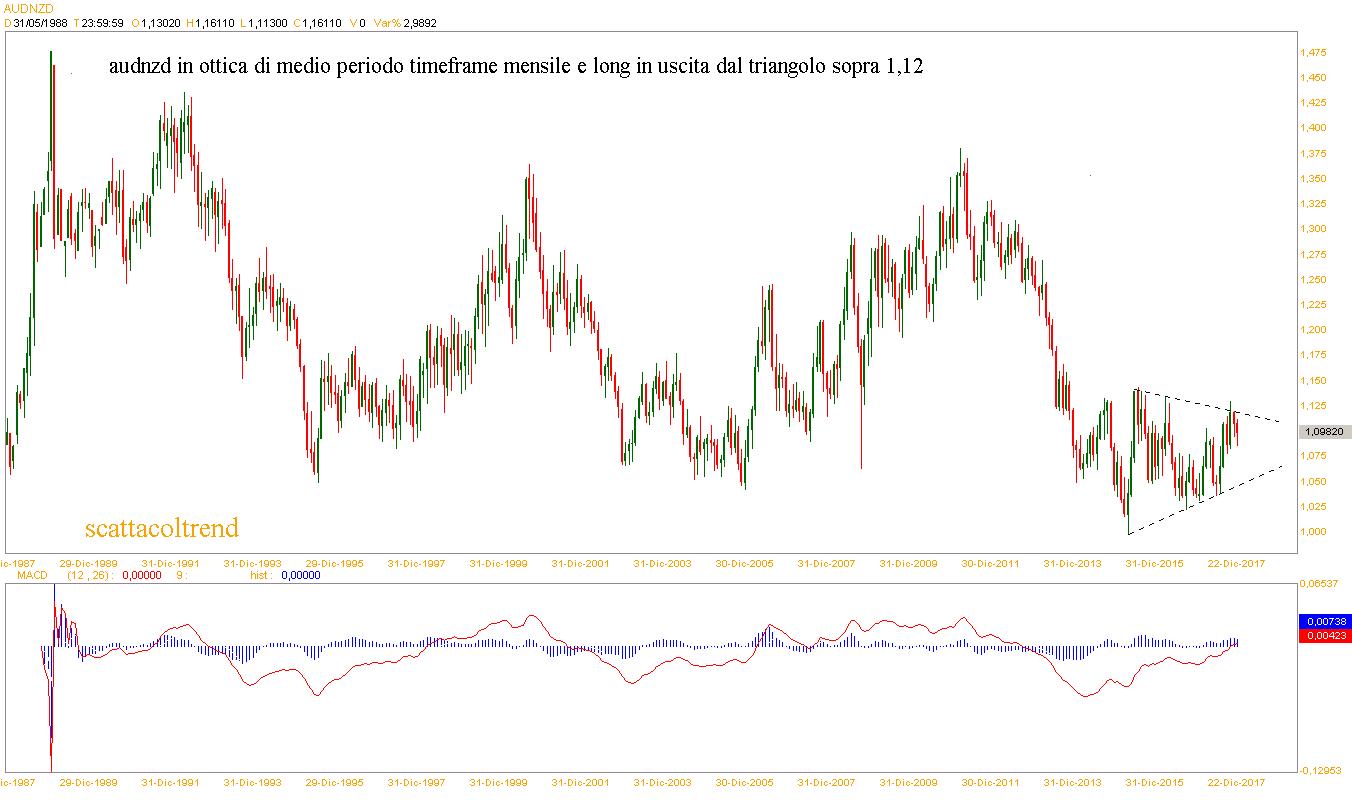Click the 0,06537 MACD scale label
The width and height of the screenshot is (1352, 800).
[1319, 582]
